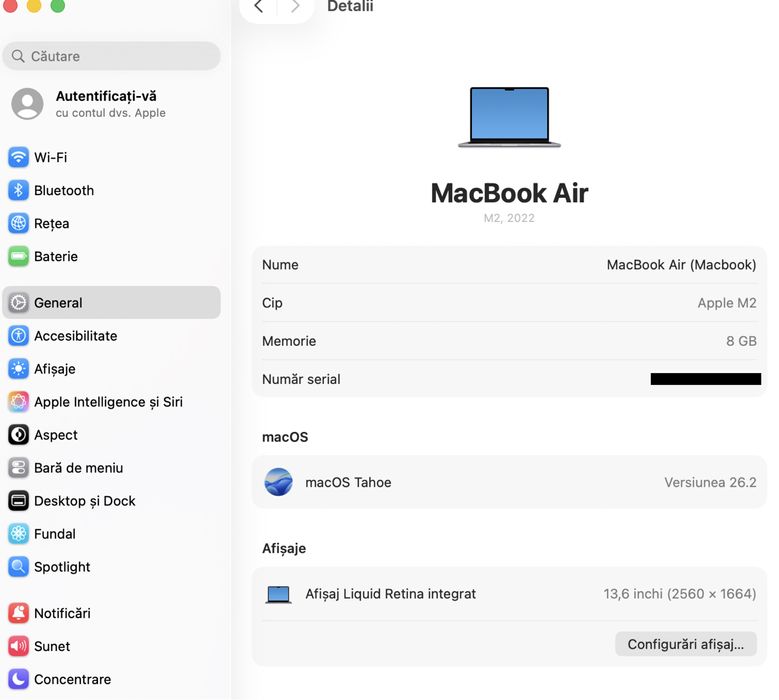Click the Sunet speaker icon
Viewport: 779px width, 700px height.
point(18,646)
